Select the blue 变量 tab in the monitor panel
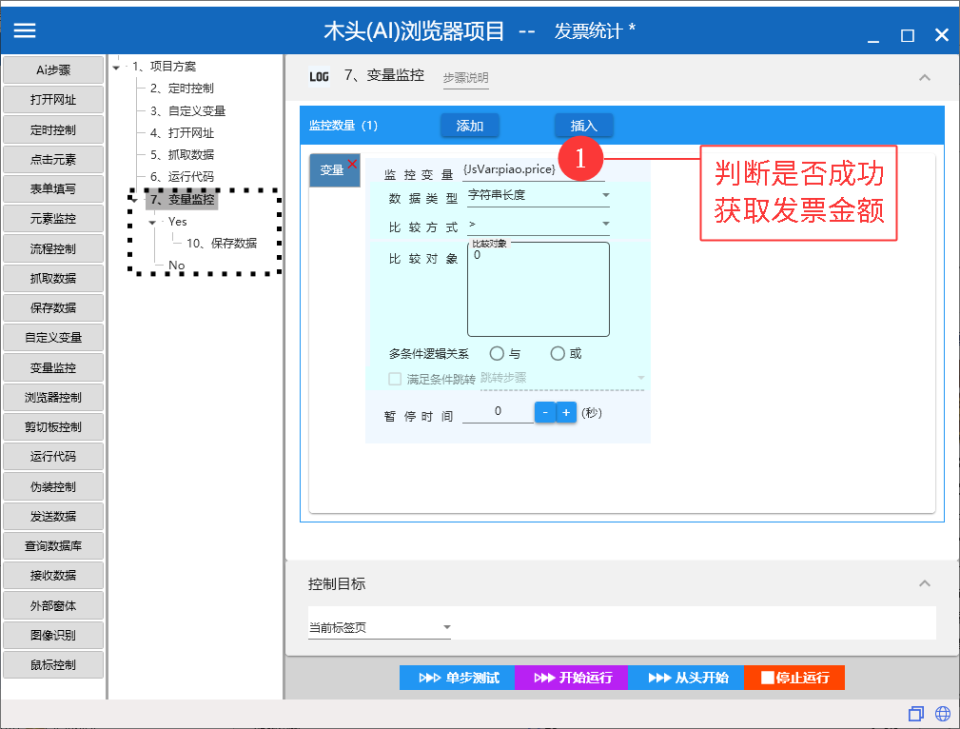The image size is (960, 729). [x=331, y=169]
